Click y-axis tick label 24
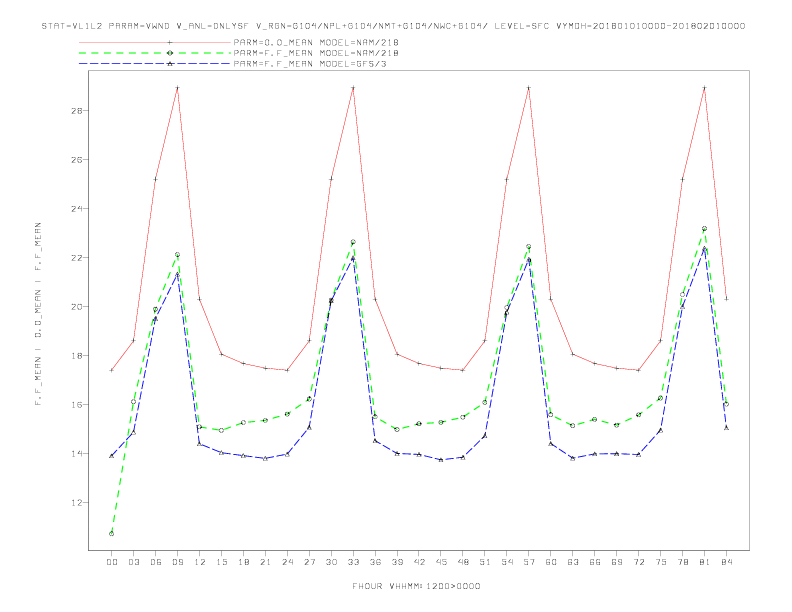 coord(76,209)
